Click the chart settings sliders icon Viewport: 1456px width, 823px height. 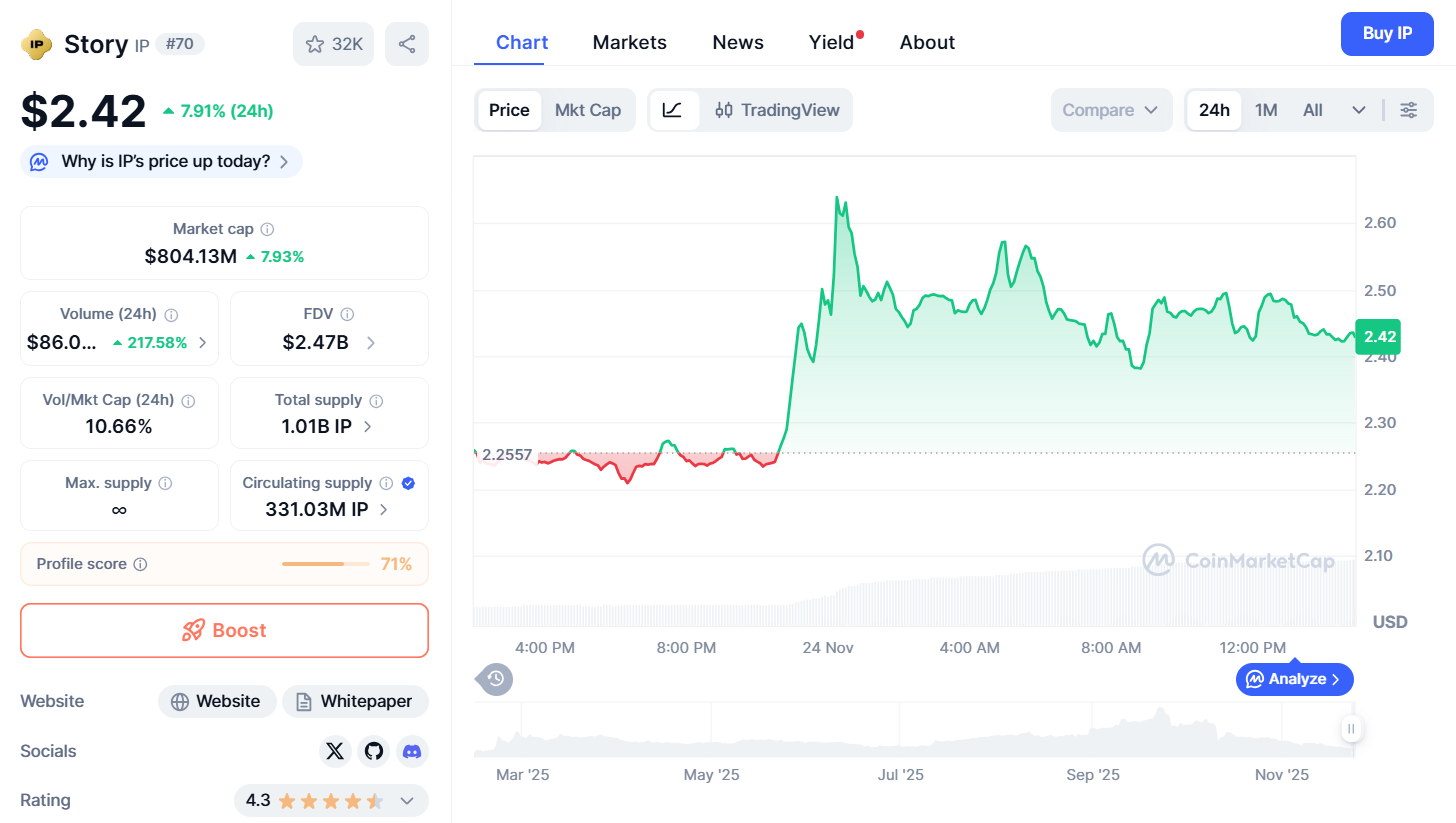1408,110
